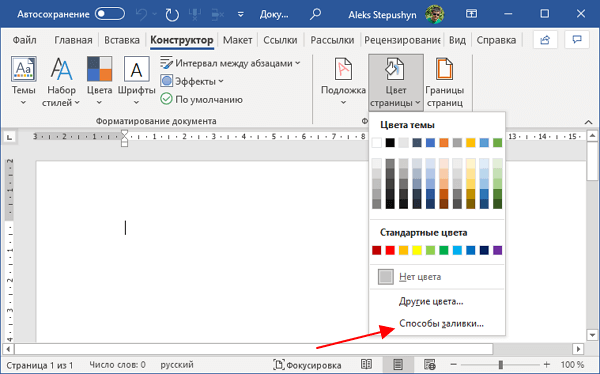
Task: Switch to Фокусировка mode
Action: tap(307, 365)
